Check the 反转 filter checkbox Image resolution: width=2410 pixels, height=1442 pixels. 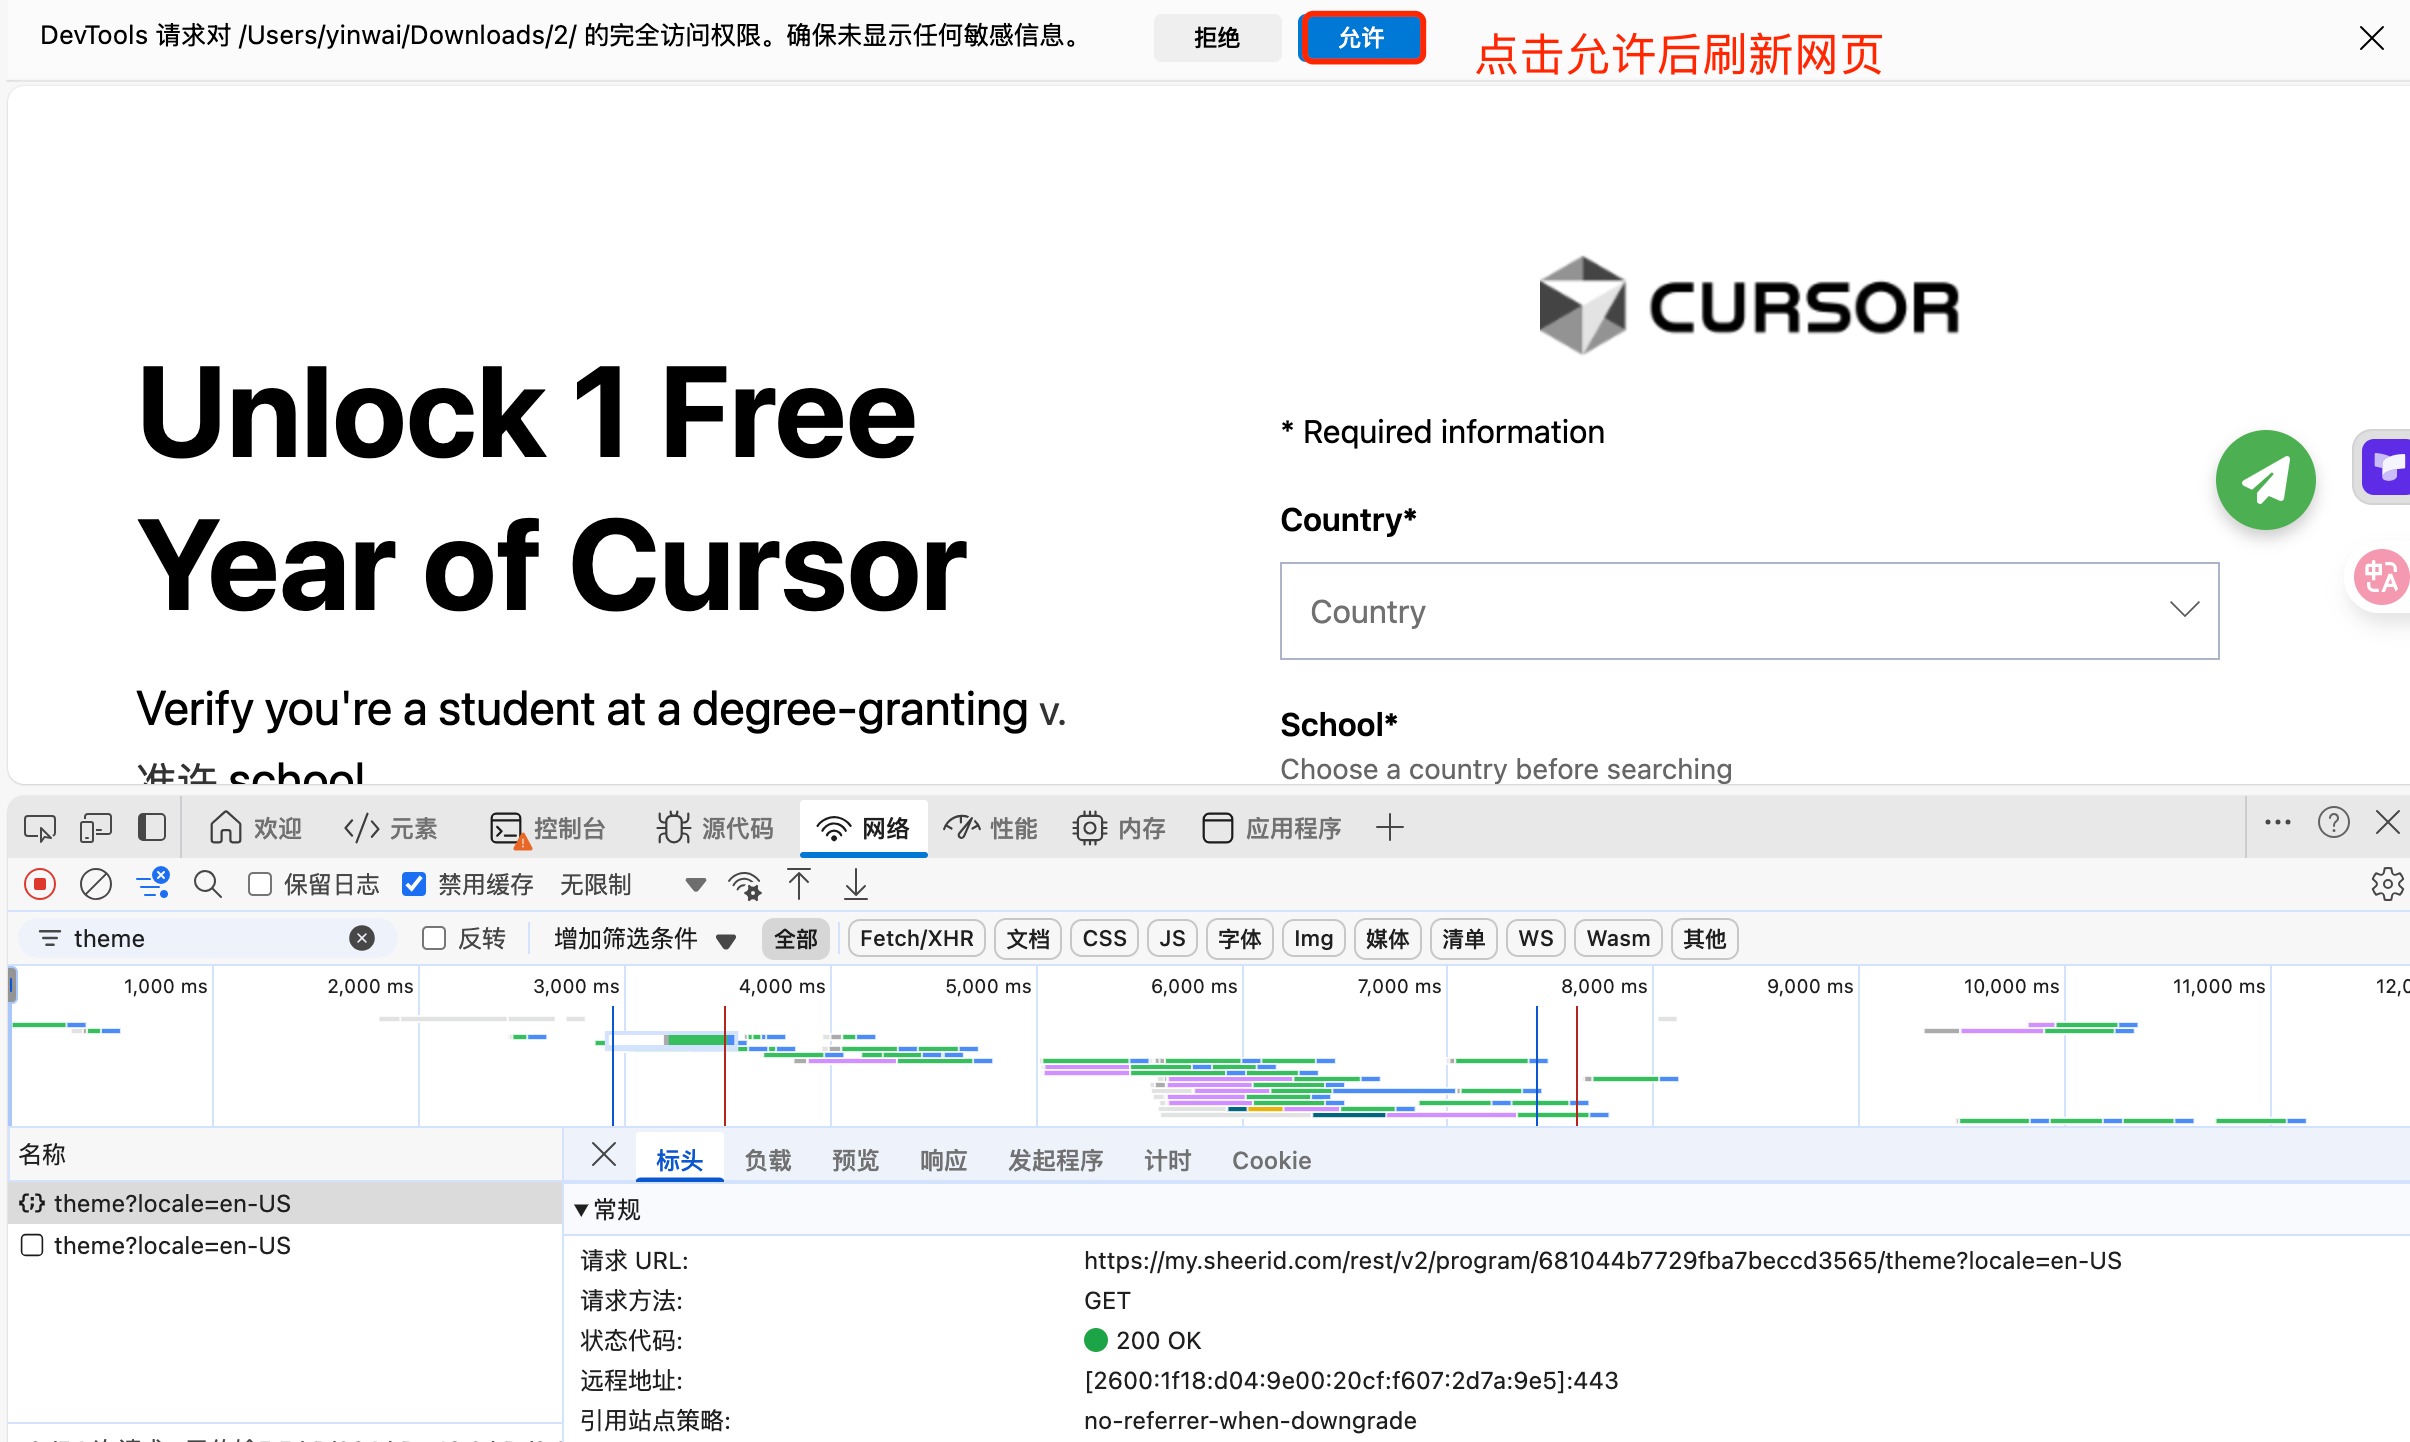(434, 938)
